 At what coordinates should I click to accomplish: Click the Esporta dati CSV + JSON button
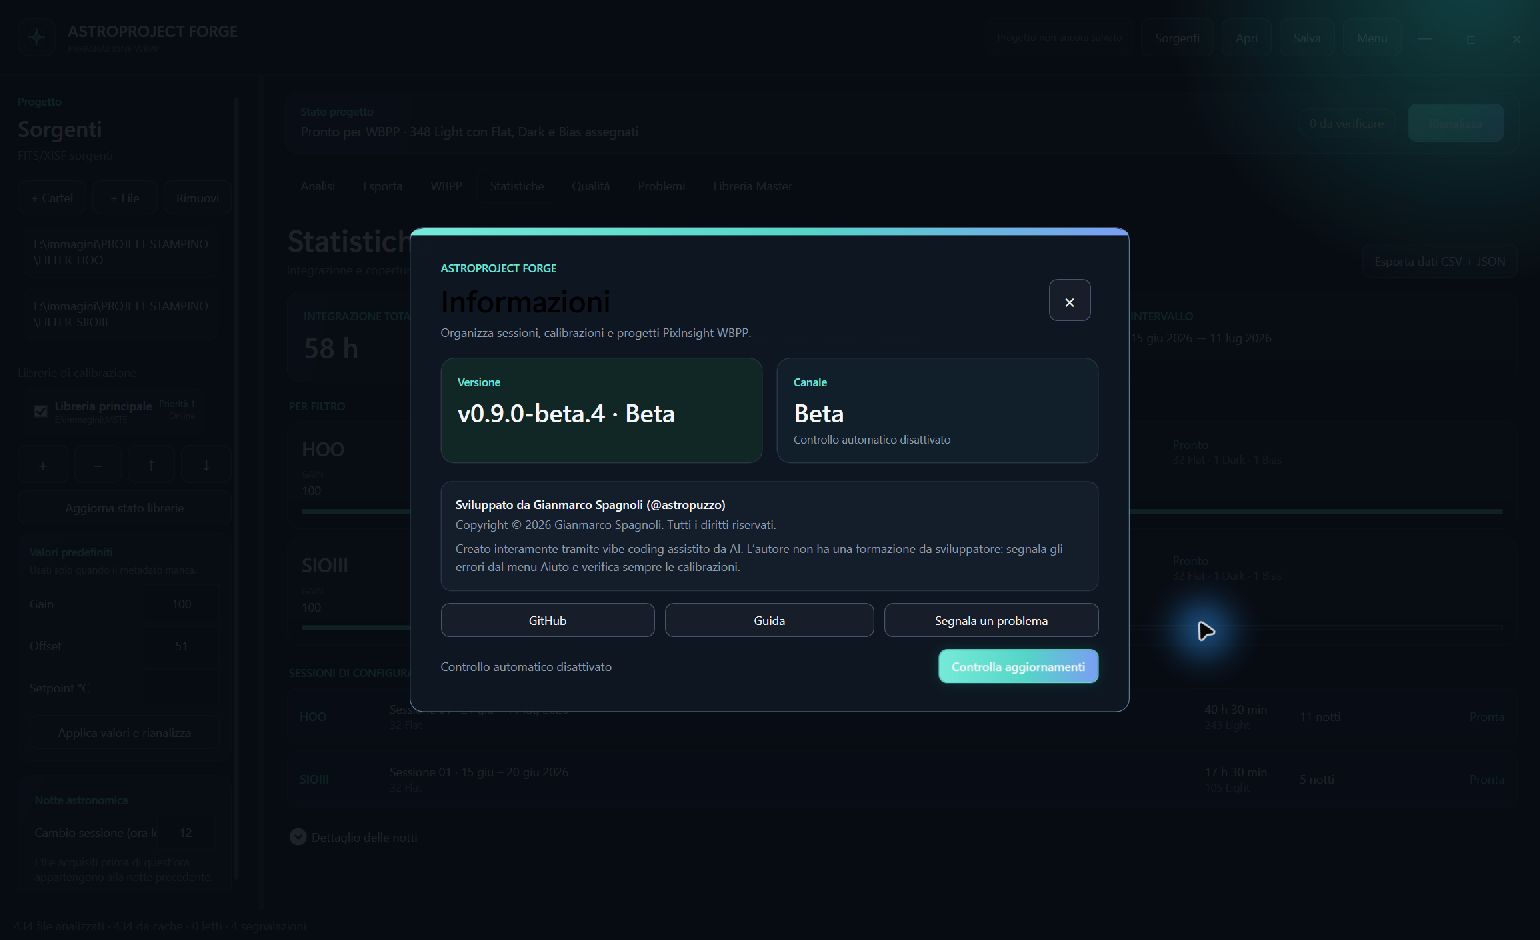point(1439,262)
